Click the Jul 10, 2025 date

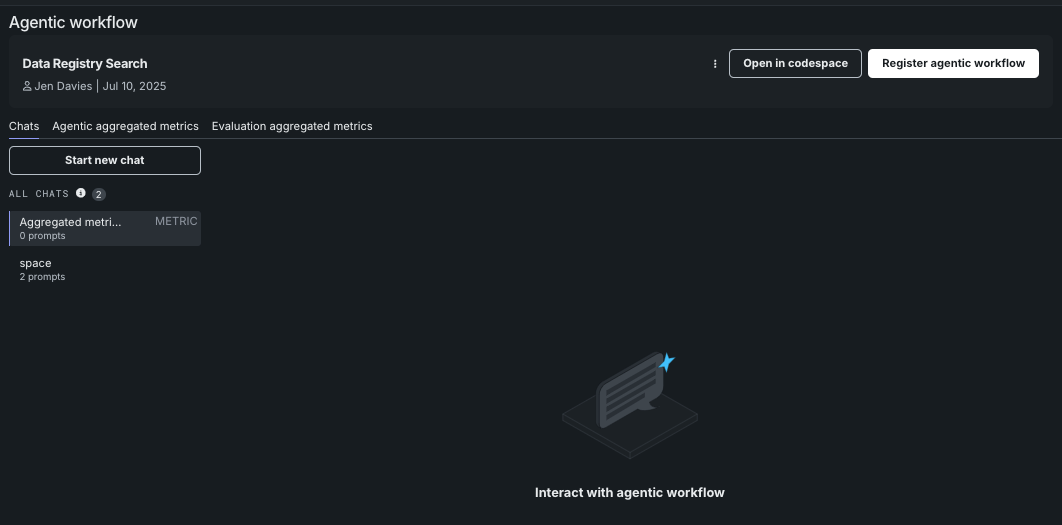pyautogui.click(x=134, y=86)
